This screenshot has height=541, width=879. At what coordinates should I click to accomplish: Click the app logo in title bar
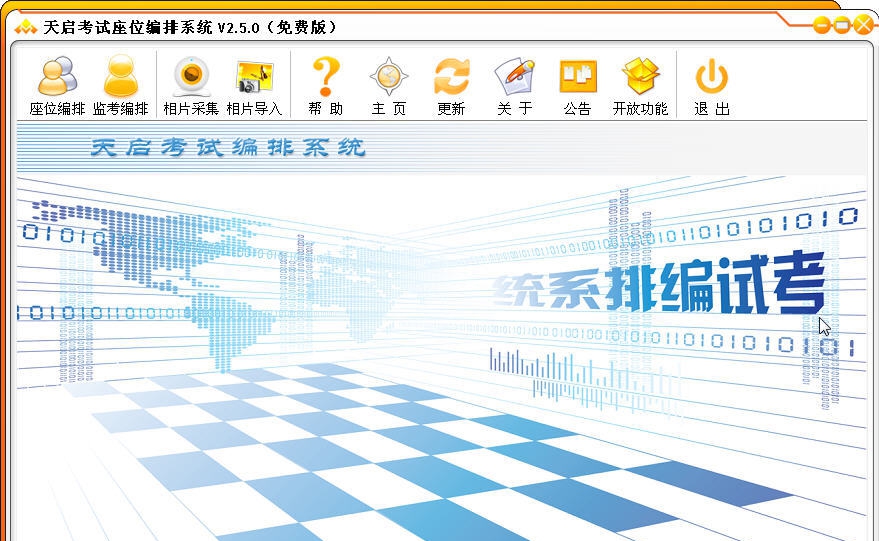click(26, 26)
